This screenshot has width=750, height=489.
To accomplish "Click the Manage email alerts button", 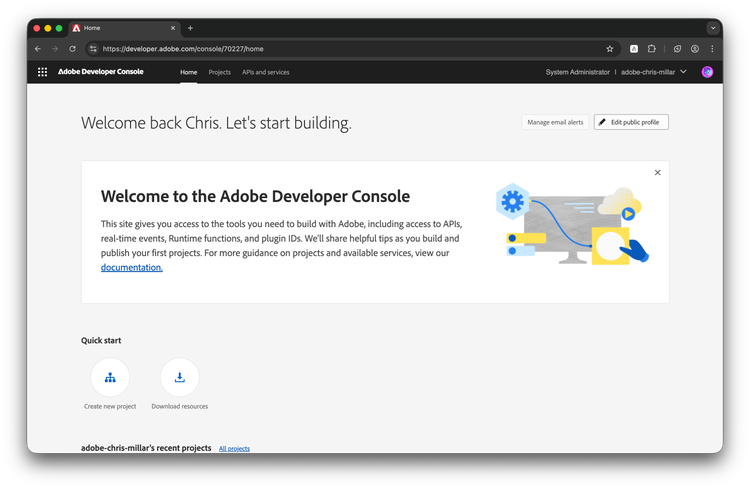I will pyautogui.click(x=555, y=122).
